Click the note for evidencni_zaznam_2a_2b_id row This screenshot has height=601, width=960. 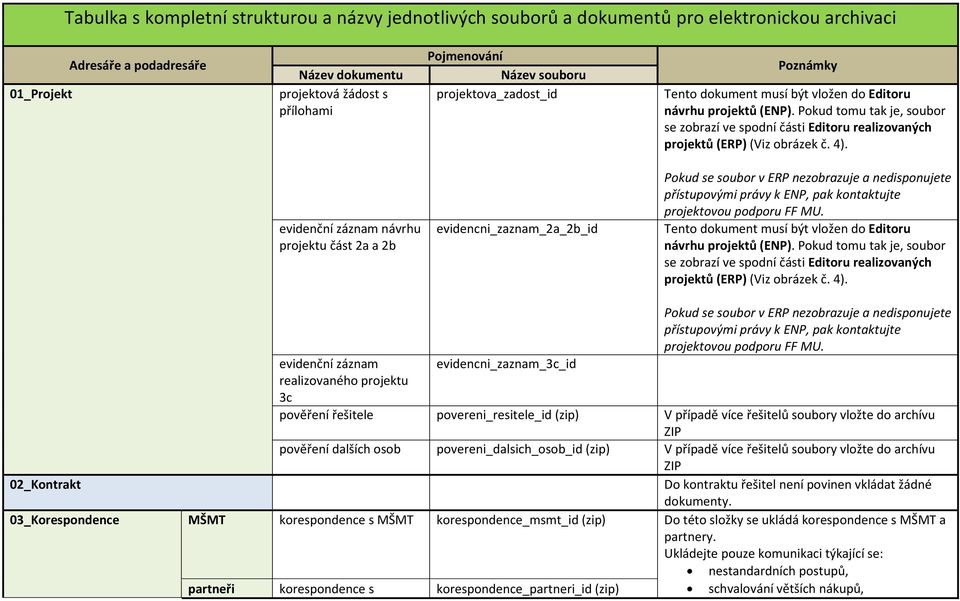[808, 287]
